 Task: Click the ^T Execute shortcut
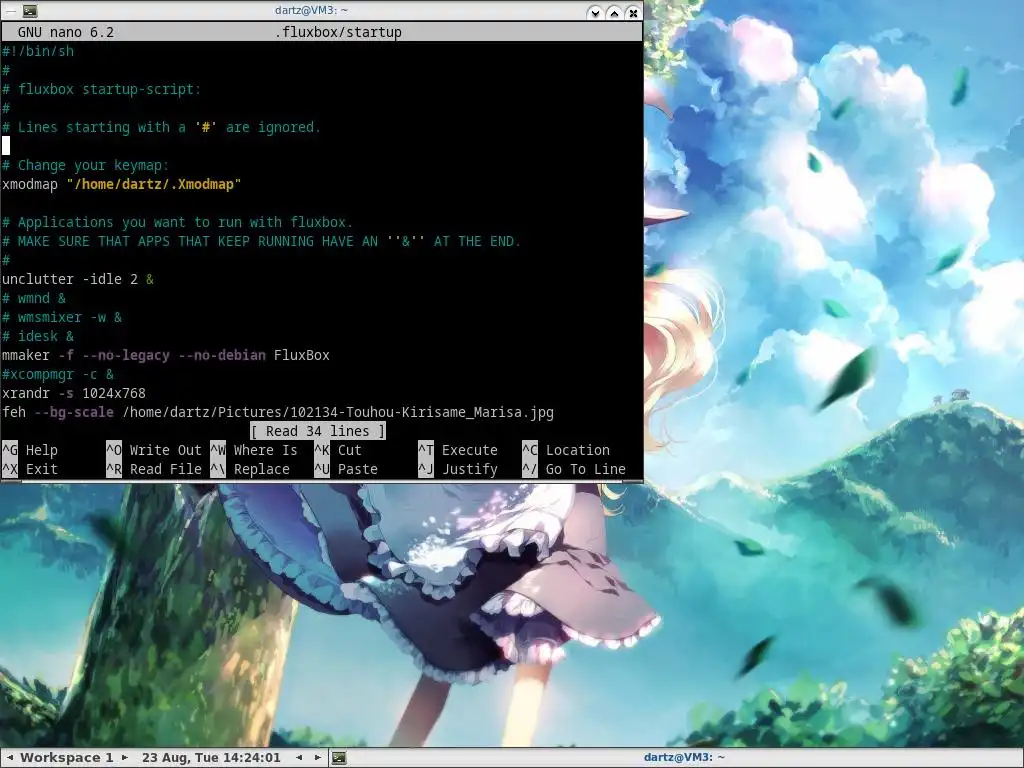(x=458, y=450)
